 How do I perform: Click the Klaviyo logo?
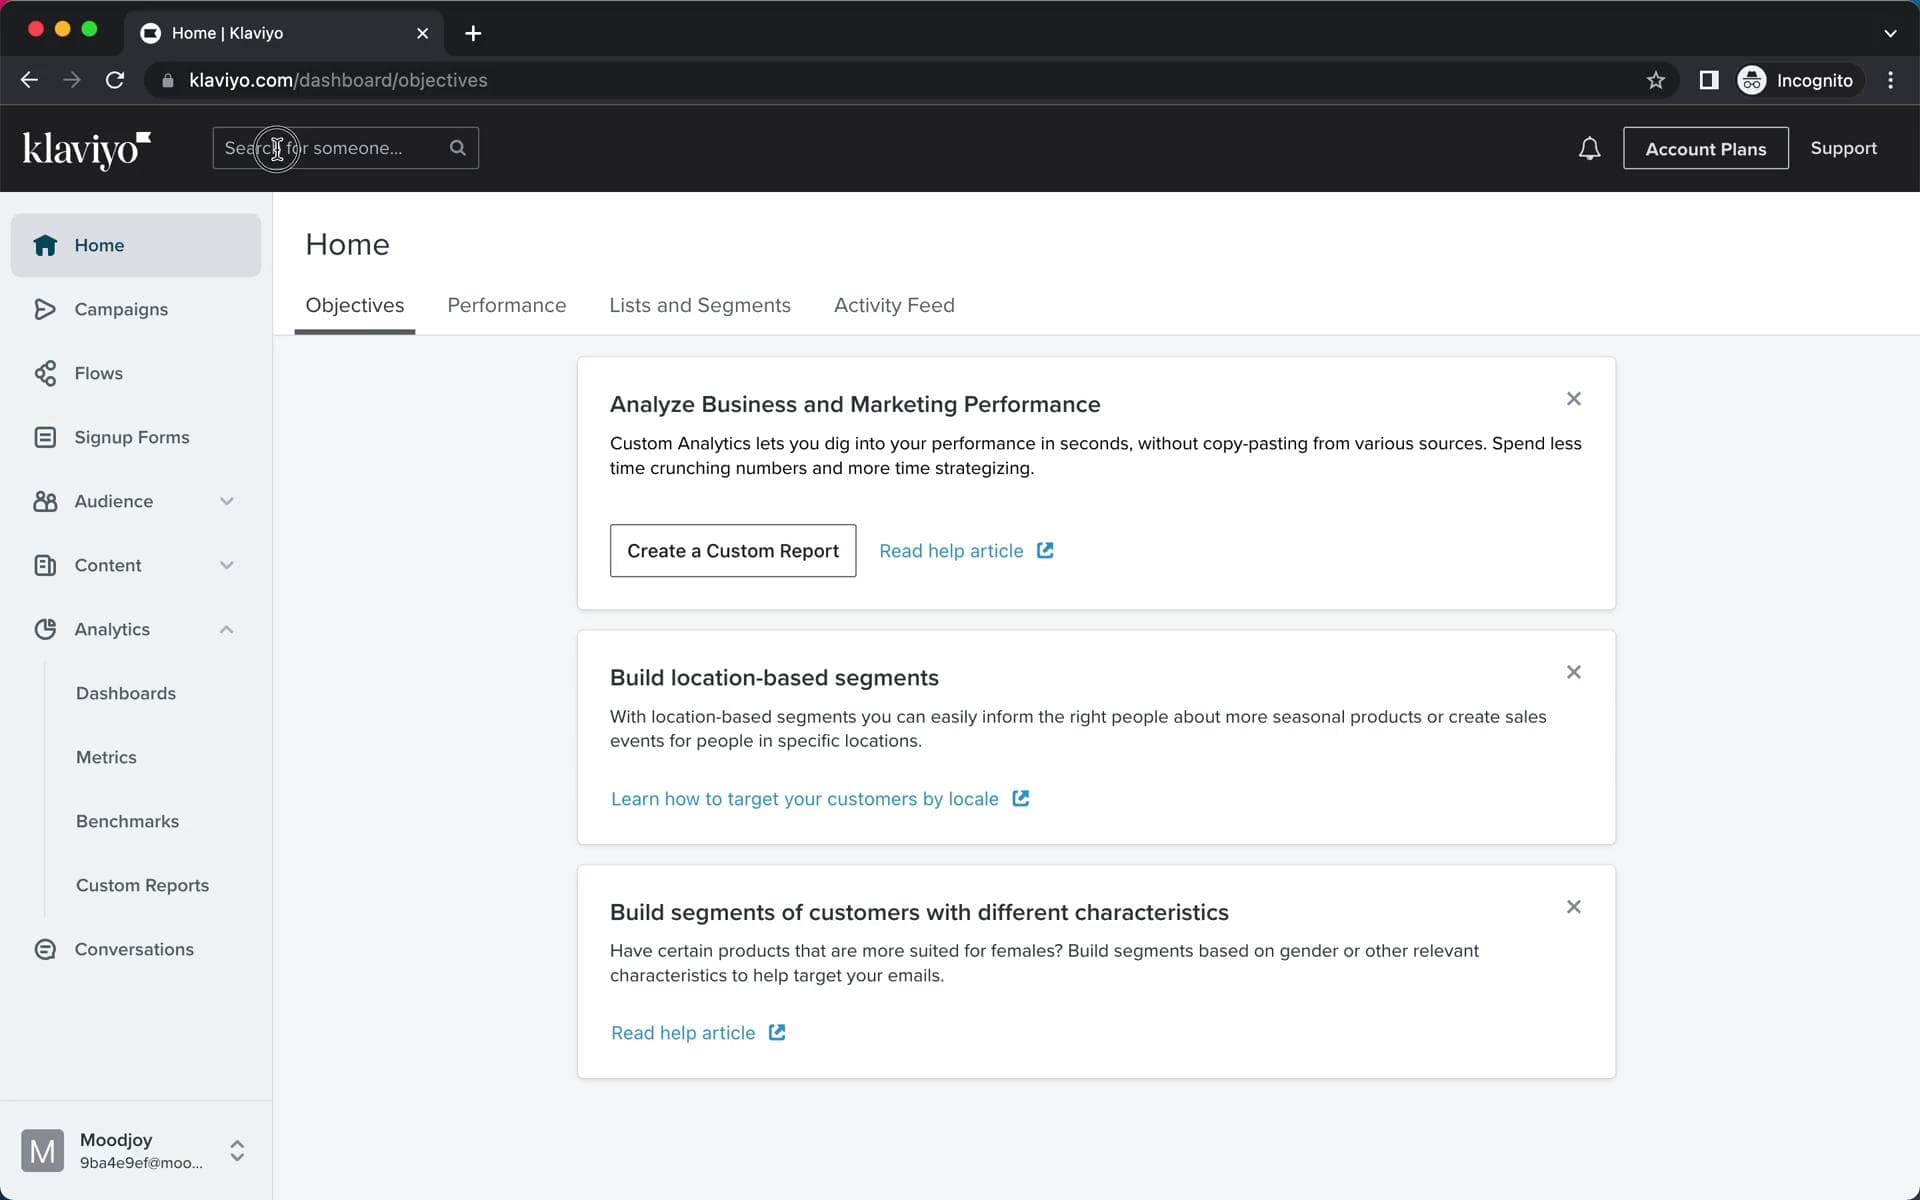(87, 149)
